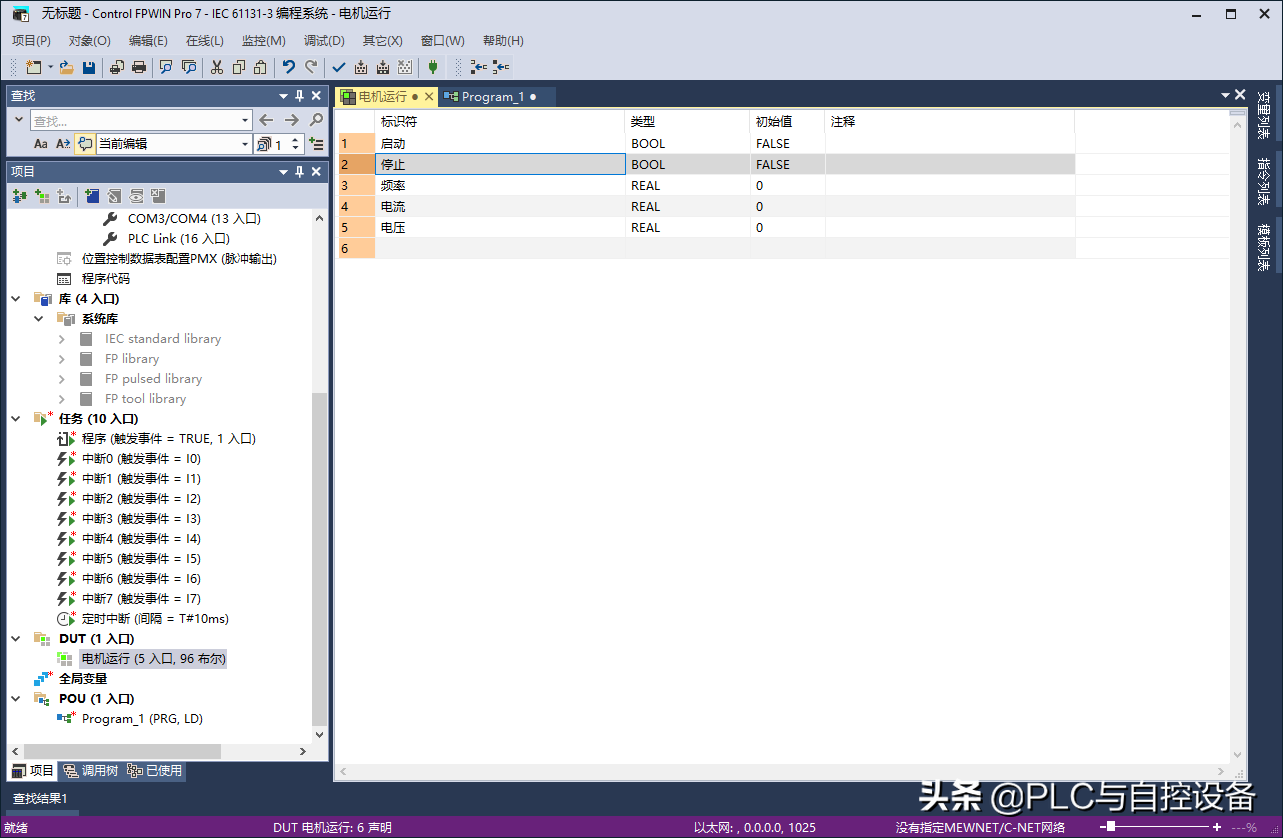This screenshot has width=1283, height=838.
Task: Click the Paste toolbar icon
Action: 260,67
